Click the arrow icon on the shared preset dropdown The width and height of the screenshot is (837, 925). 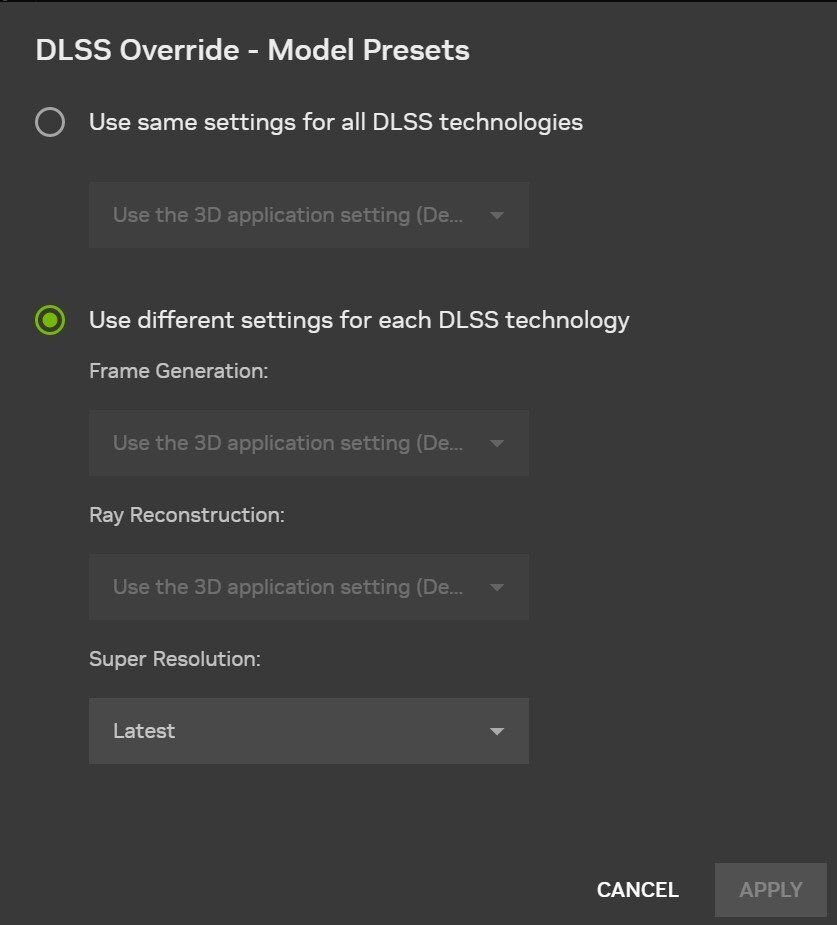click(x=497, y=215)
